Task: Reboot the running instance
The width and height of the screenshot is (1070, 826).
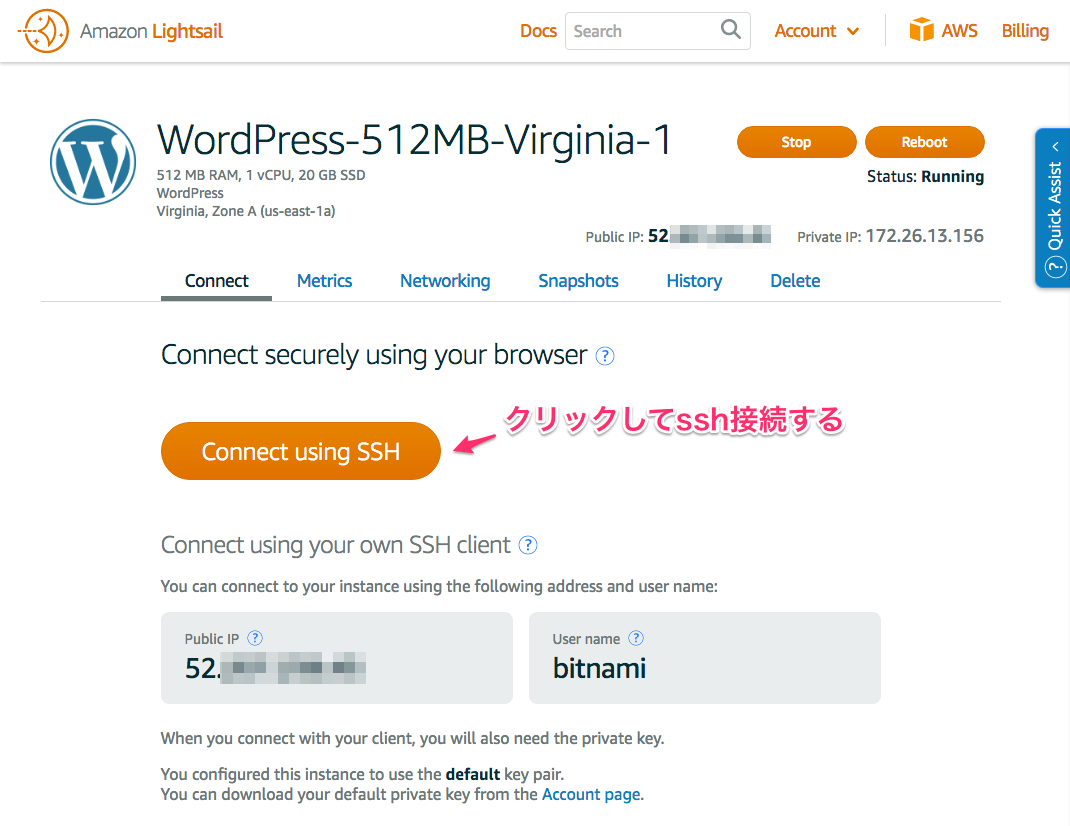Action: point(924,142)
